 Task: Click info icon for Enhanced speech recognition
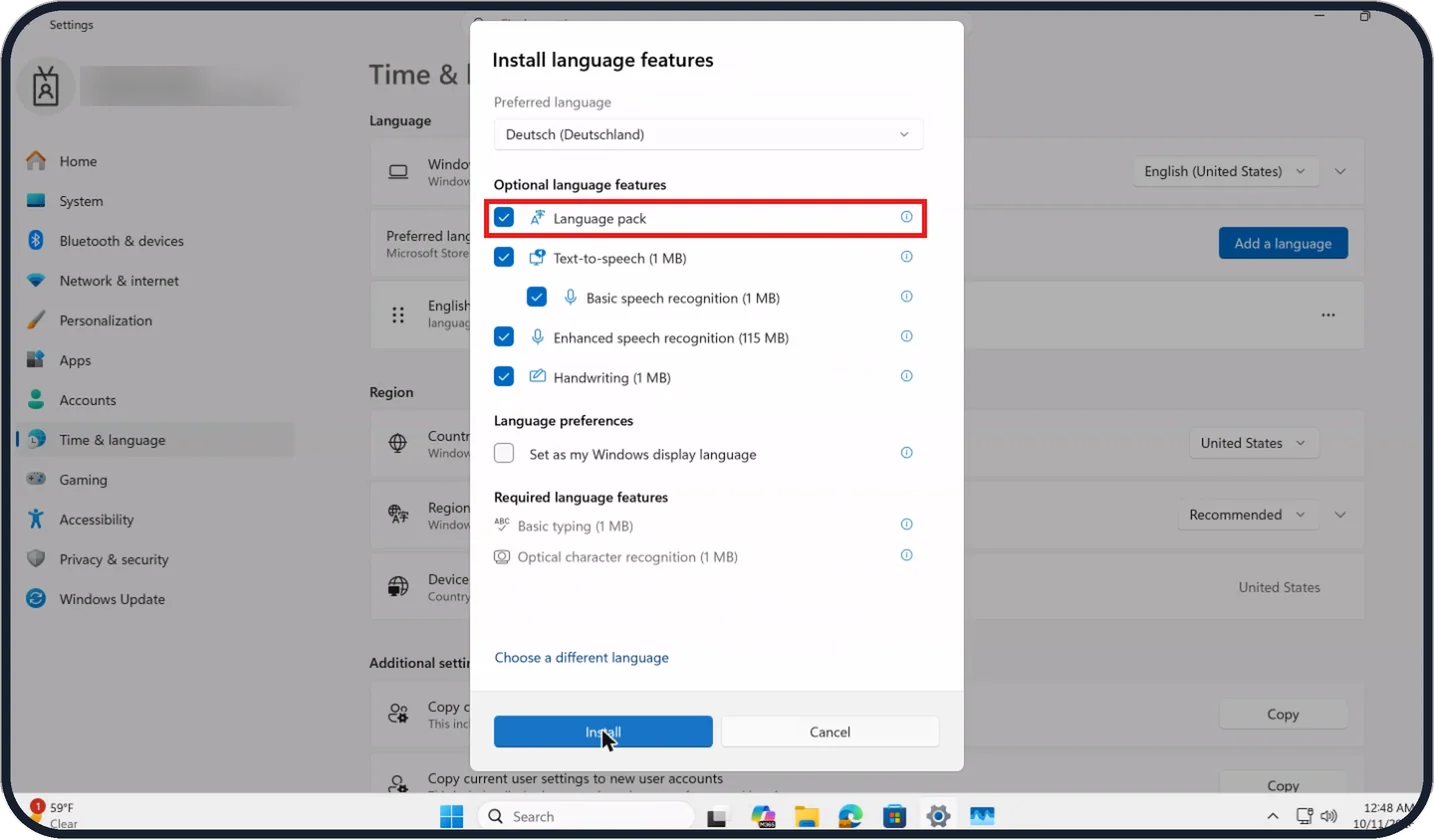click(907, 336)
